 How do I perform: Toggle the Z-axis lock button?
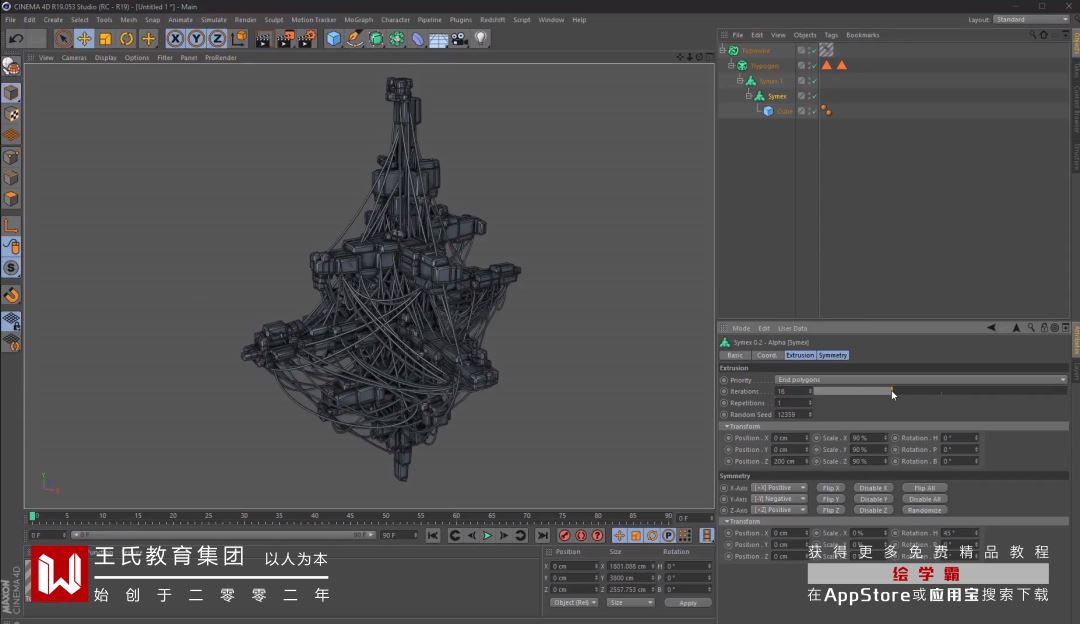coord(217,39)
